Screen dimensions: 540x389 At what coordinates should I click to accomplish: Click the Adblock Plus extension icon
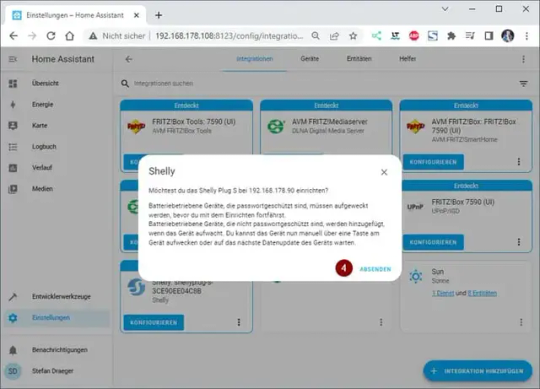click(414, 36)
